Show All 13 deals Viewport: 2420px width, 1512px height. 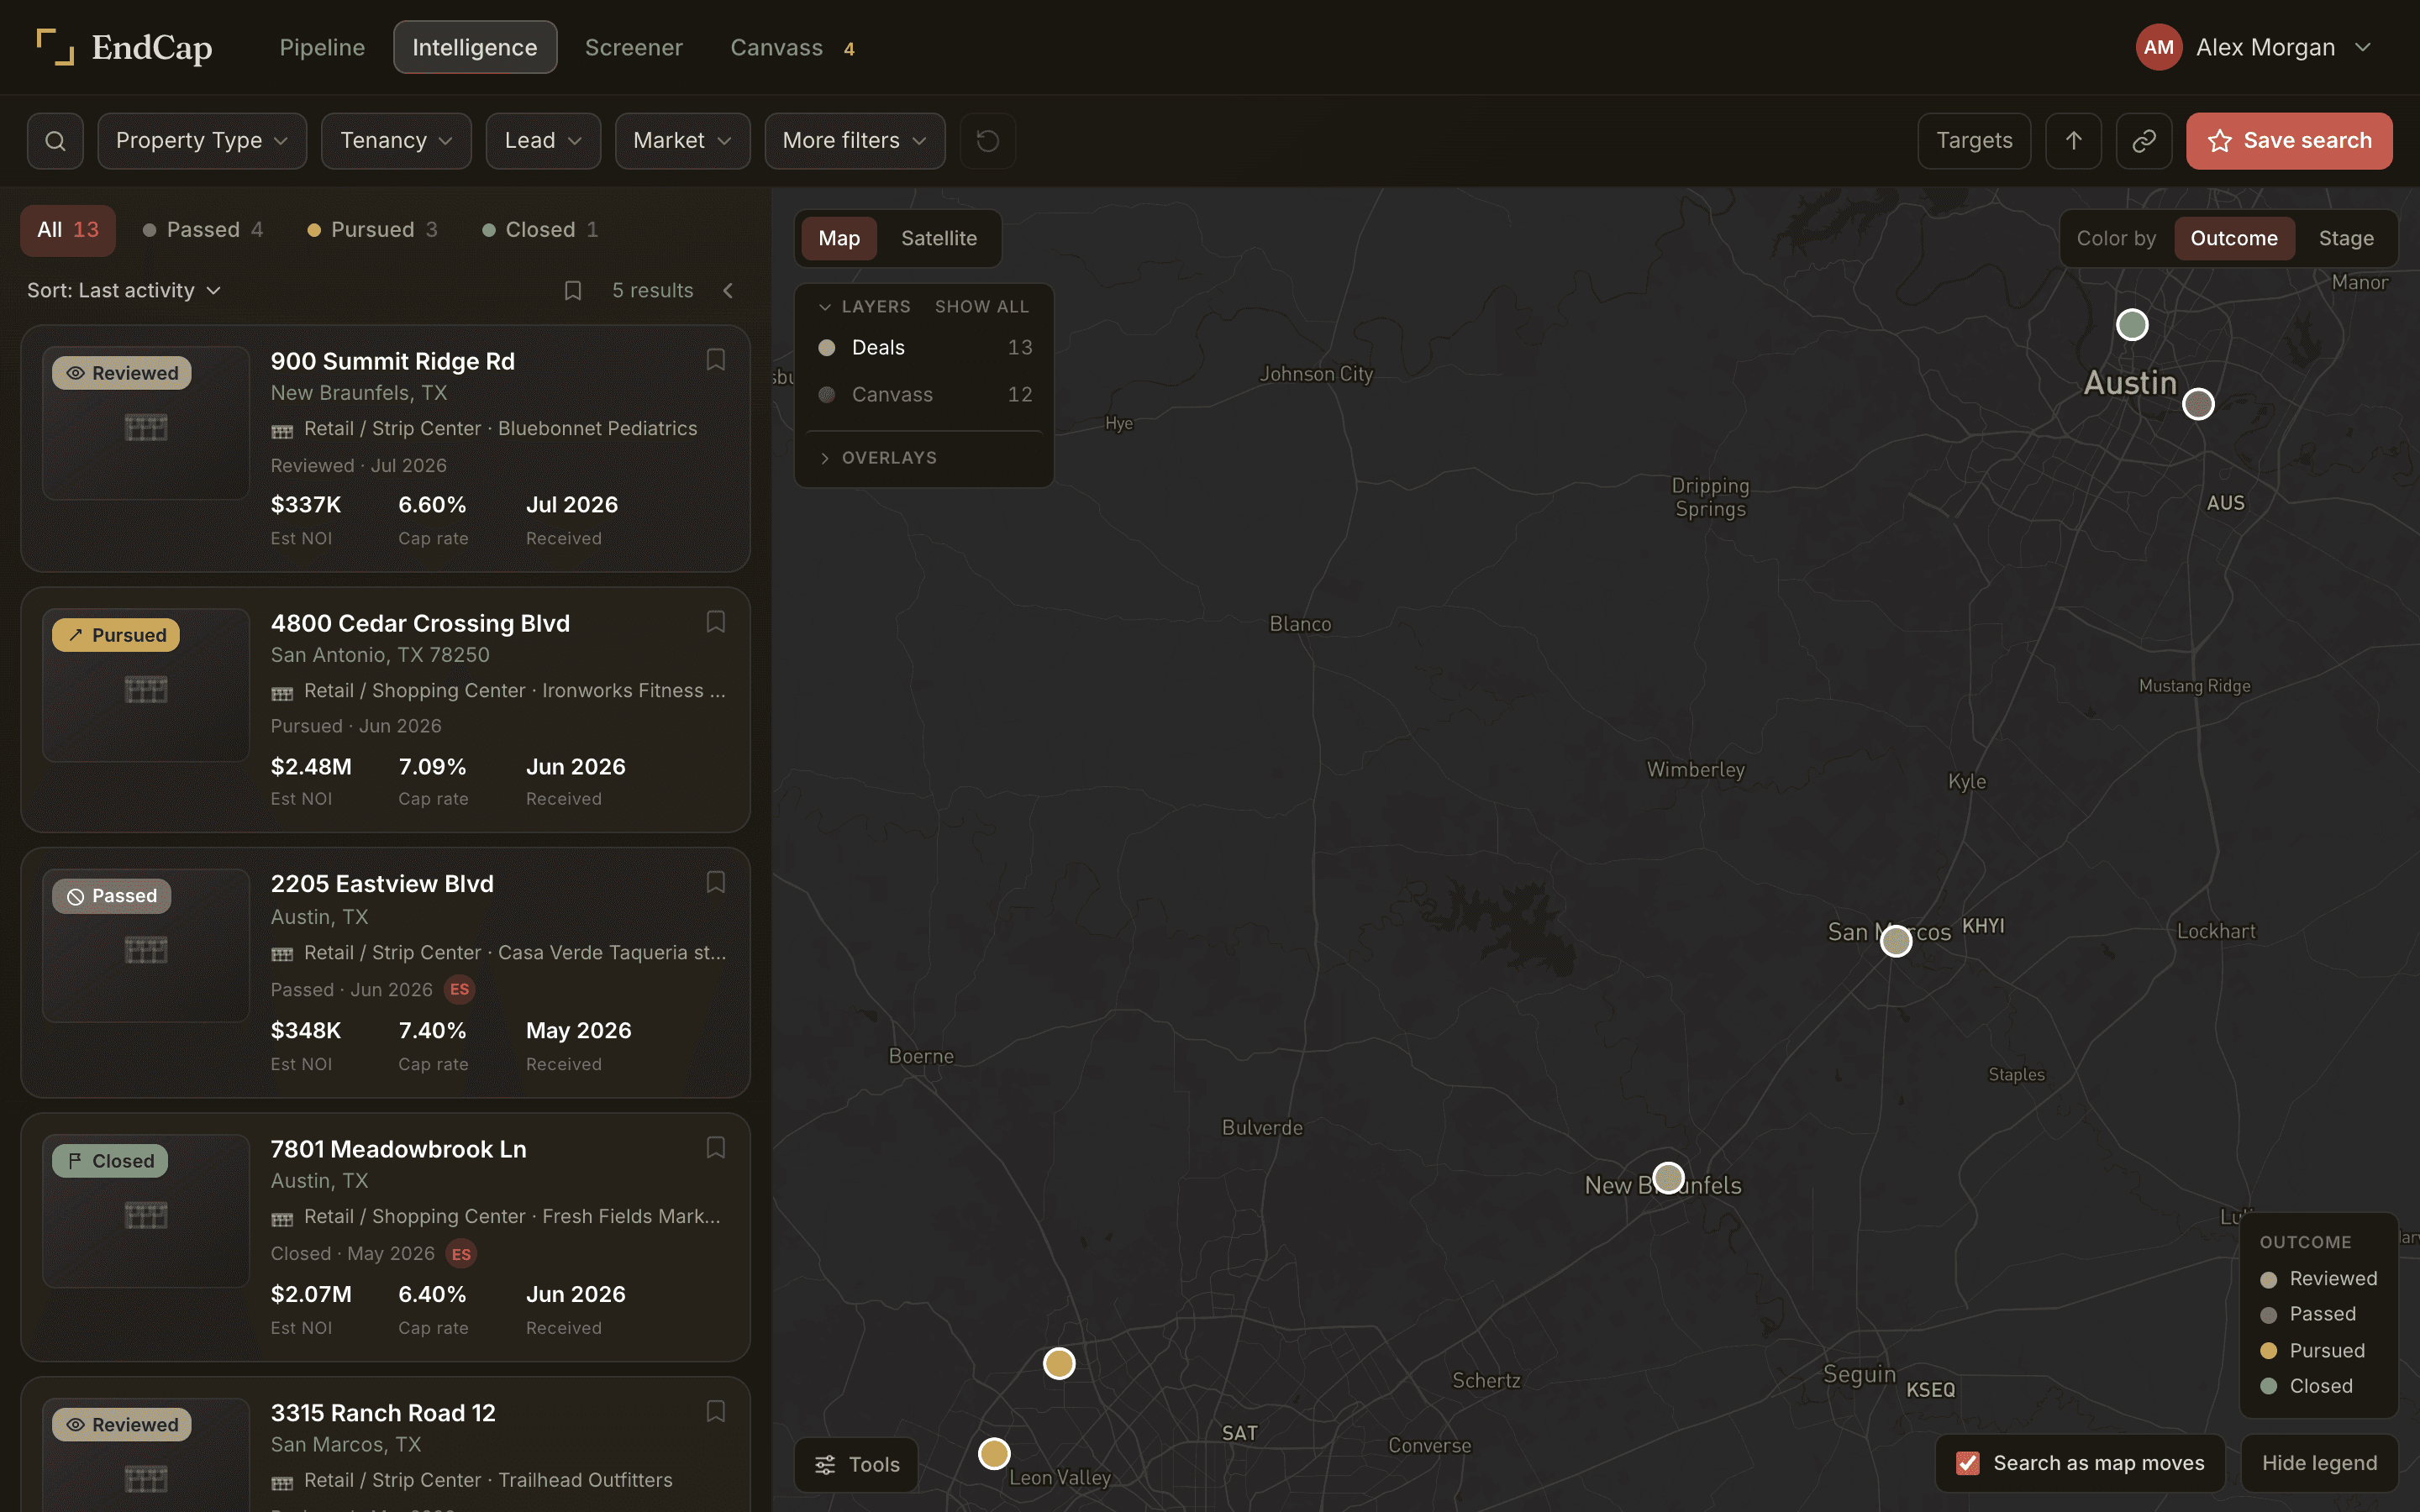(68, 230)
